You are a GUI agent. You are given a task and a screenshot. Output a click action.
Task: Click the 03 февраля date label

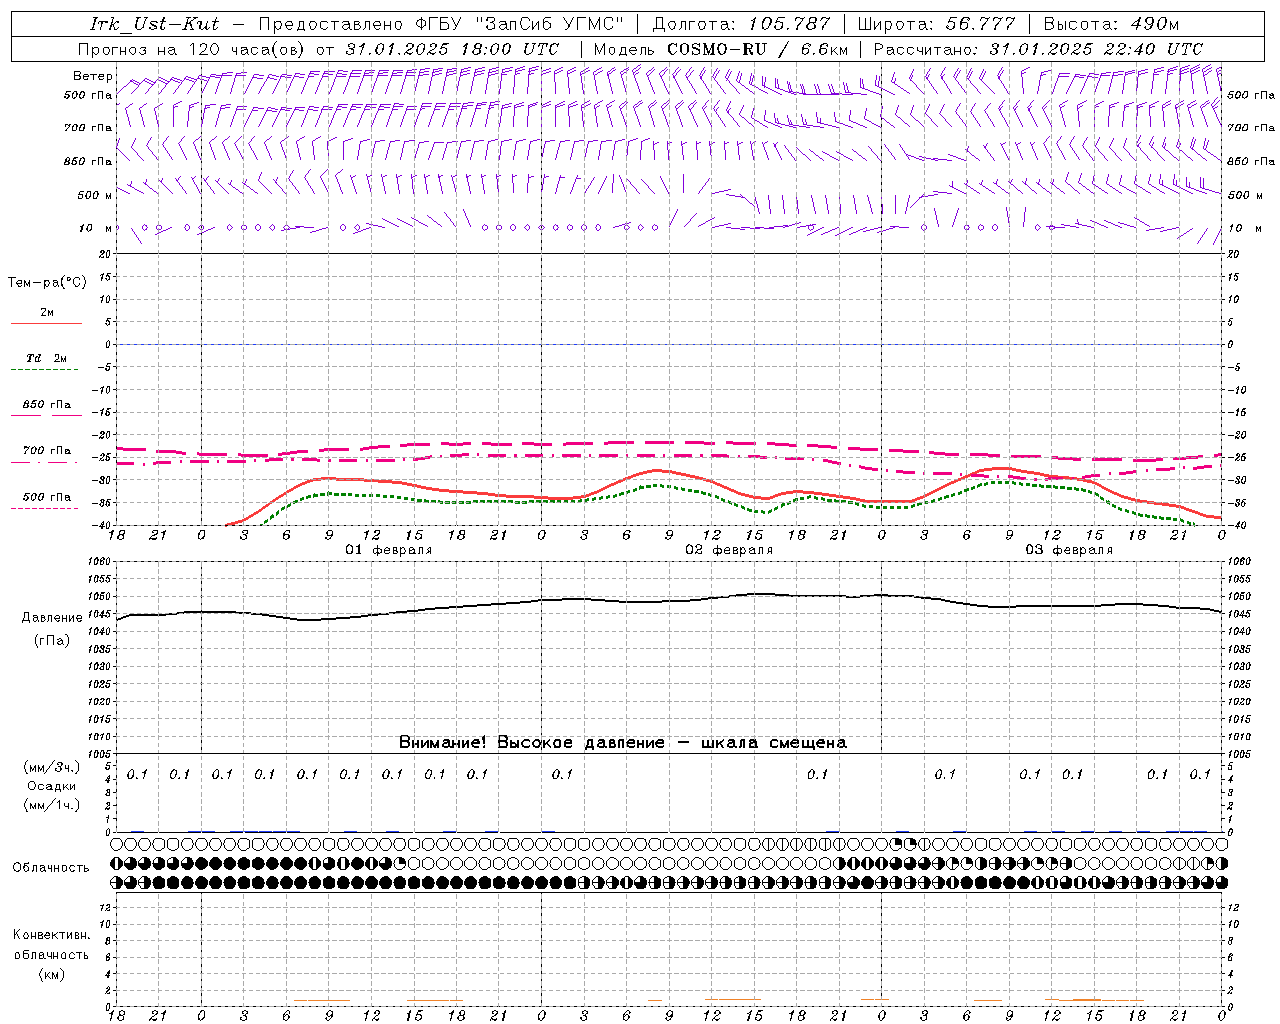pyautogui.click(x=1069, y=550)
